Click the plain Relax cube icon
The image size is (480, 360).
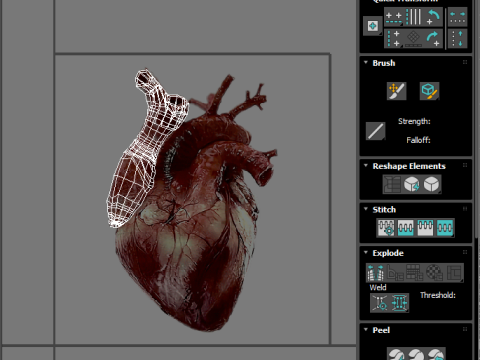coord(432,184)
